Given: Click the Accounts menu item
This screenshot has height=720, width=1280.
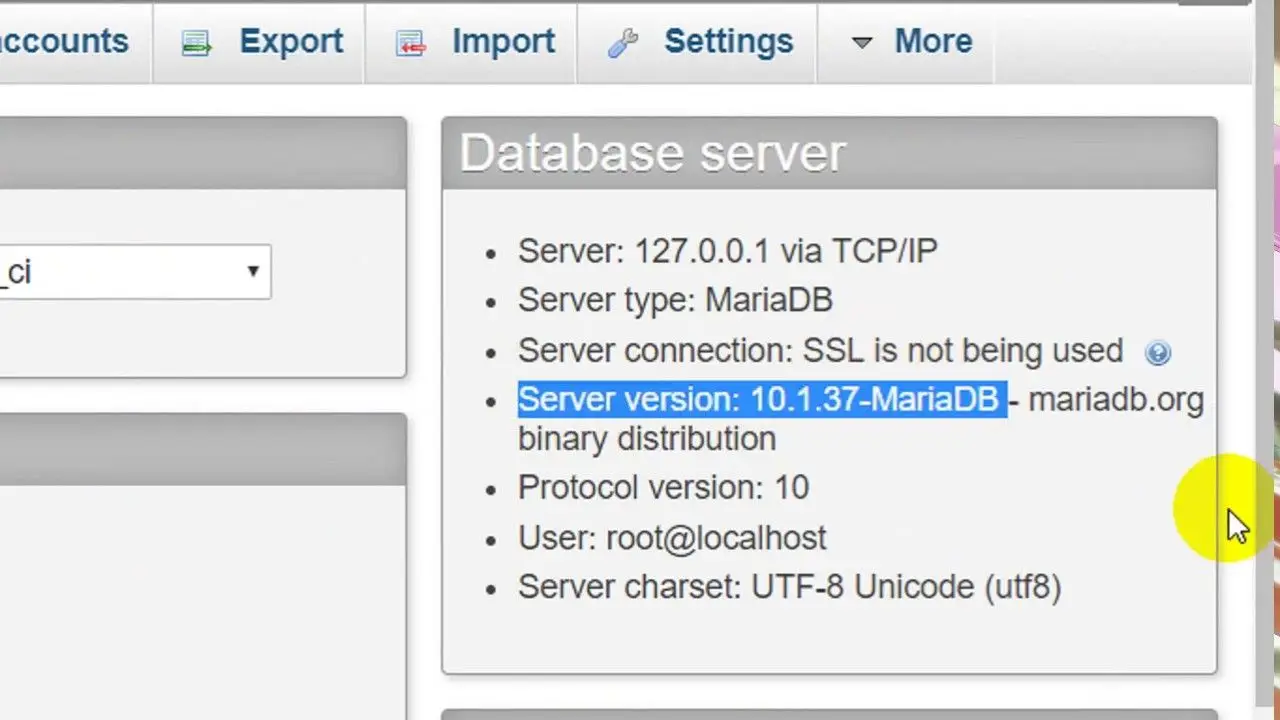Looking at the screenshot, I should coord(64,41).
